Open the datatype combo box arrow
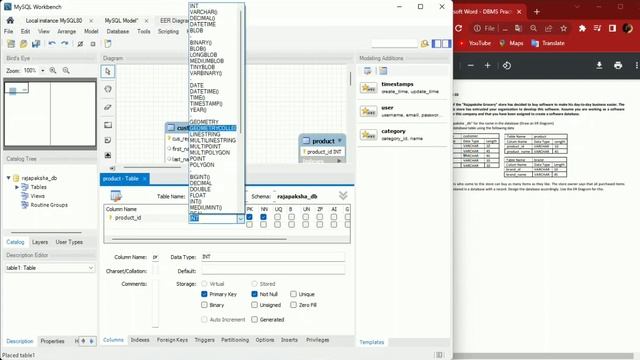This screenshot has height=360, width=640. [x=240, y=219]
